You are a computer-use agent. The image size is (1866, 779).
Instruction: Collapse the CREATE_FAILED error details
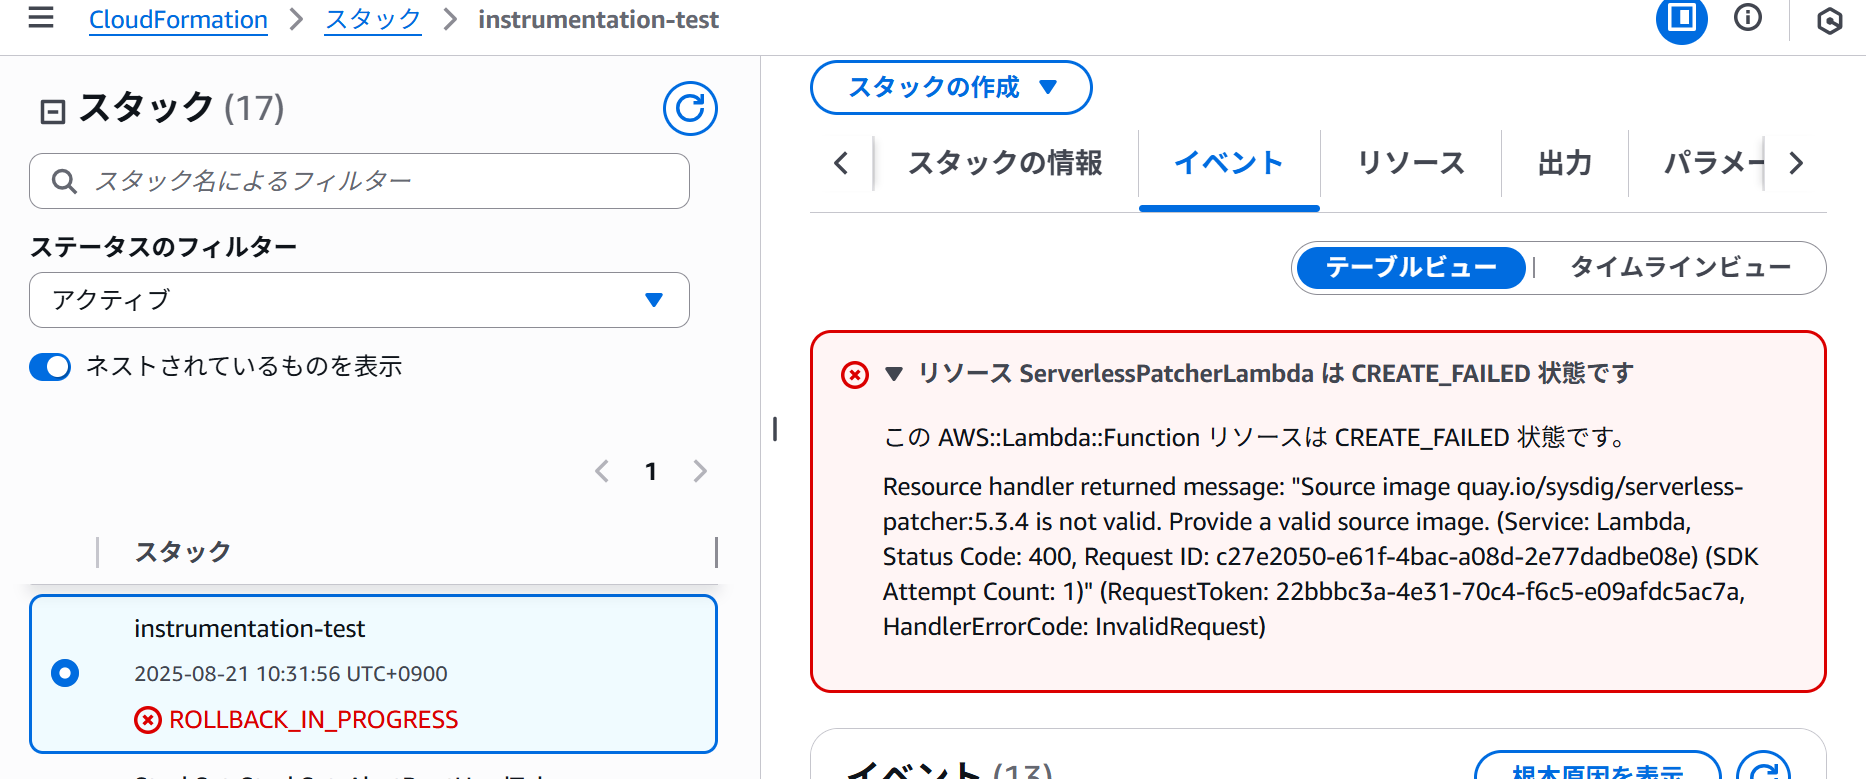click(894, 374)
